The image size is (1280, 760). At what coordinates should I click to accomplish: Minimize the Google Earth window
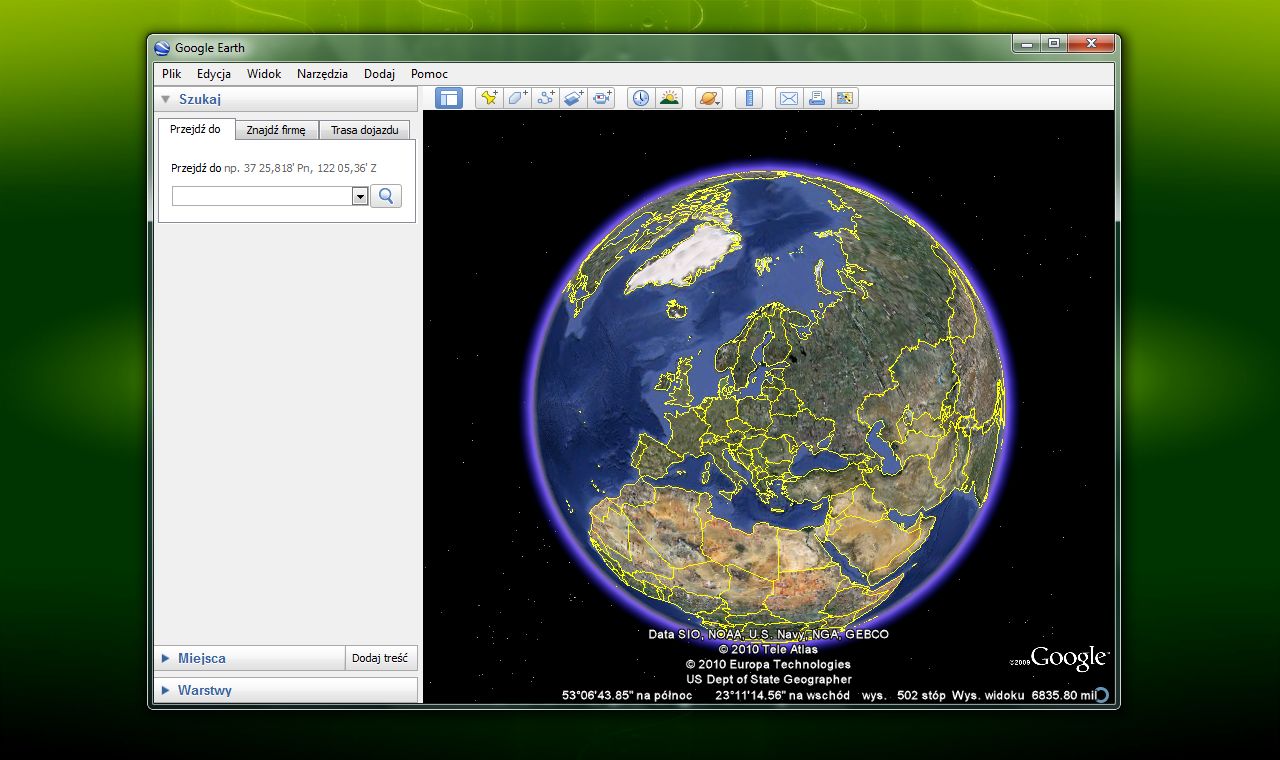[1027, 43]
